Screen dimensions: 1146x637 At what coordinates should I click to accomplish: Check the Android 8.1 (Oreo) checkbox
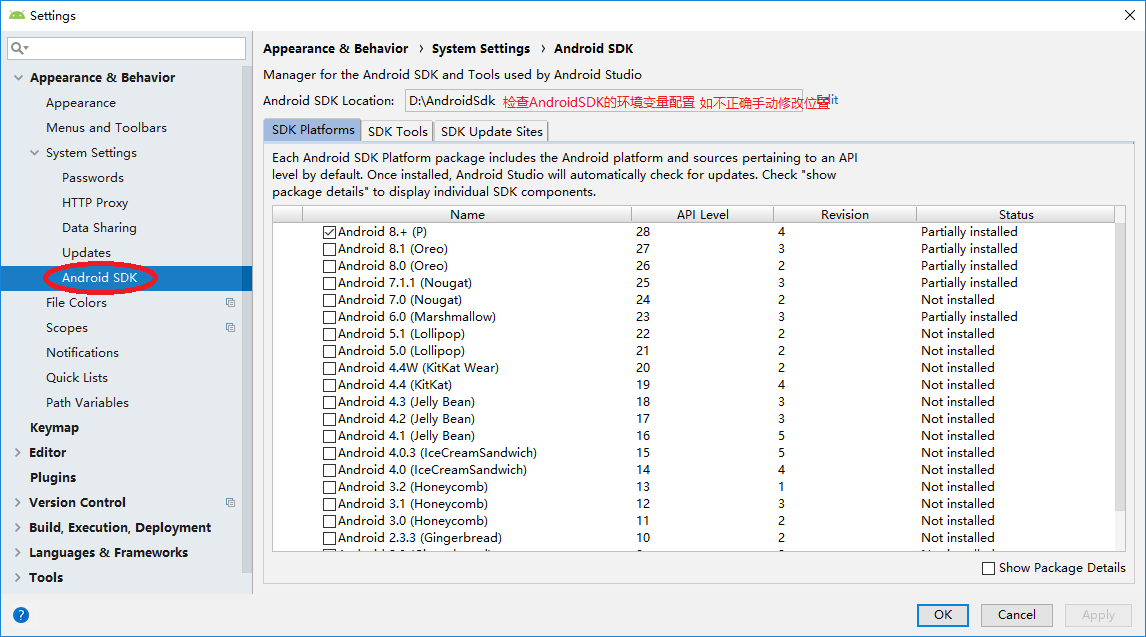point(330,249)
